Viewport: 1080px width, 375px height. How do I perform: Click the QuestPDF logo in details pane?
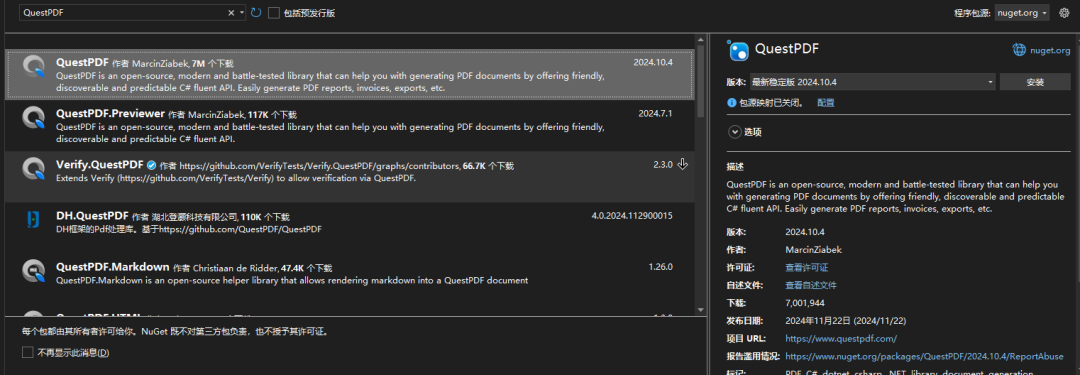[x=738, y=50]
